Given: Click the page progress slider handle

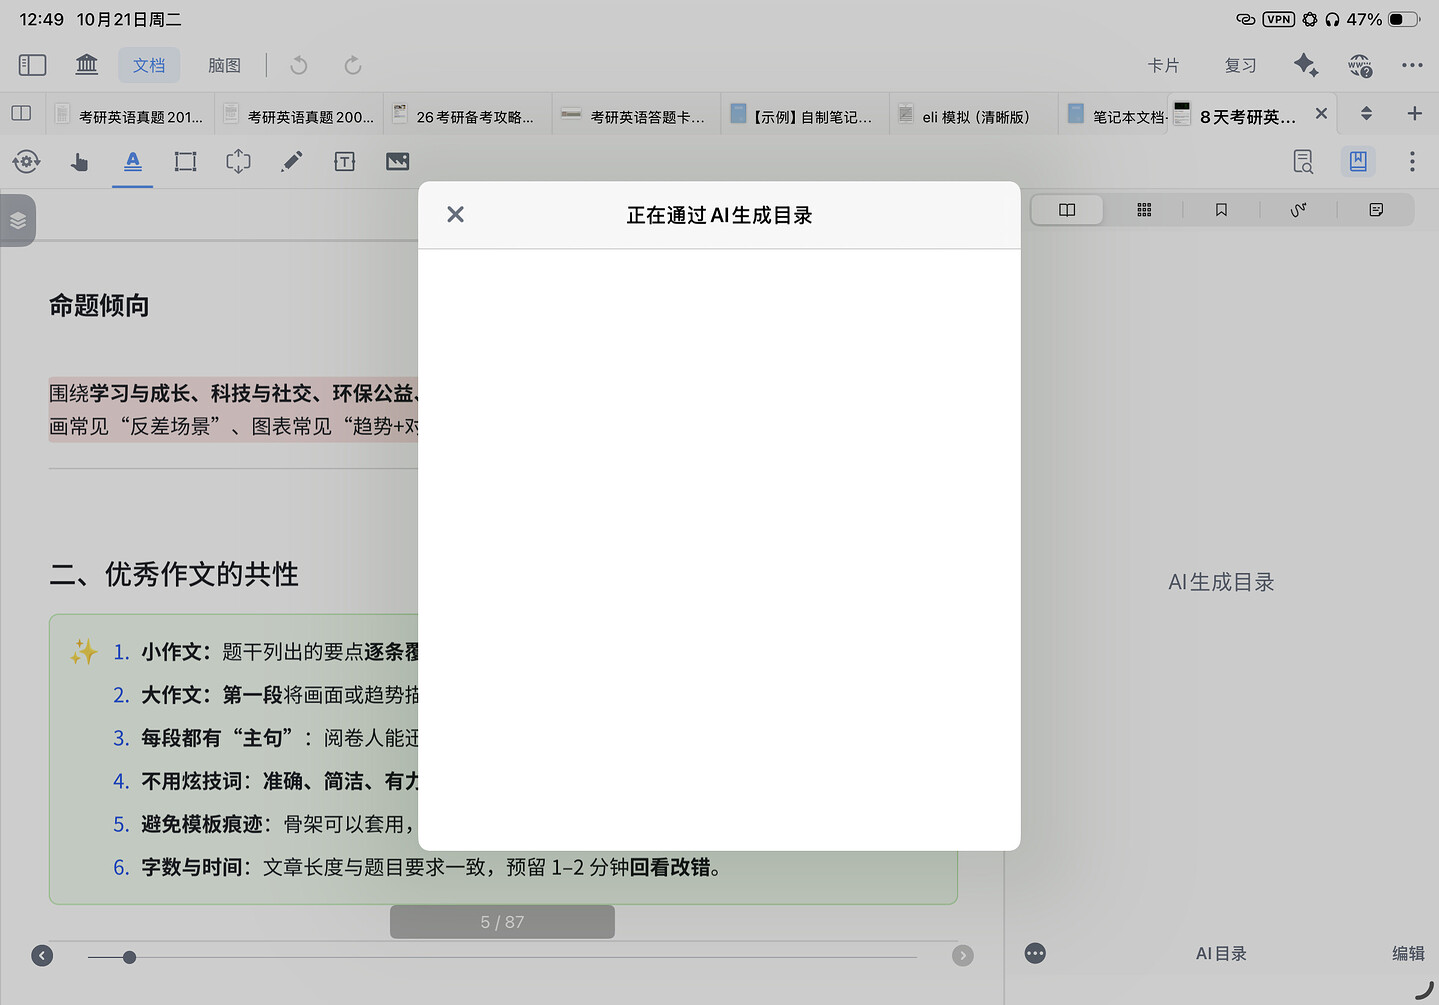Looking at the screenshot, I should click(x=129, y=957).
